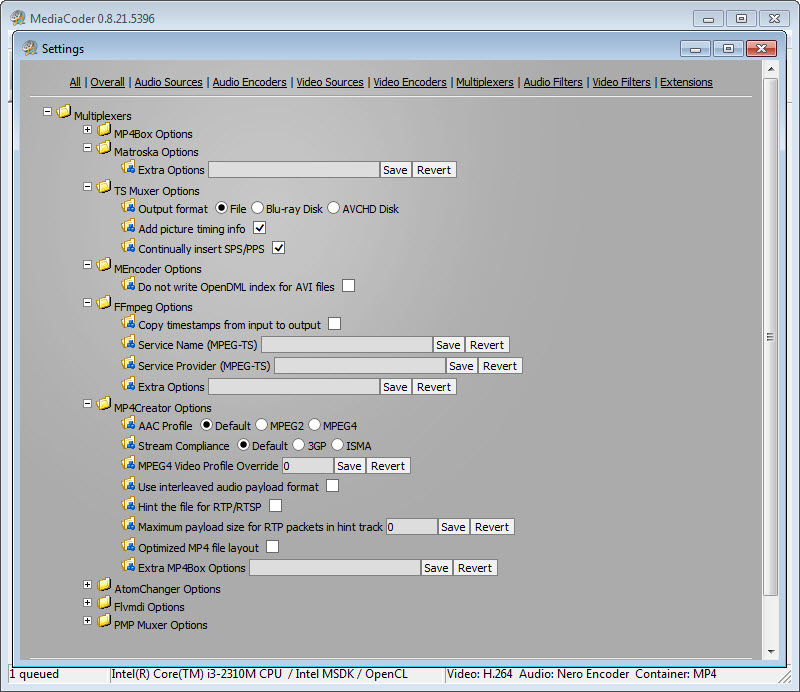Click the icon beside Optimized MP4 file layout

128,546
